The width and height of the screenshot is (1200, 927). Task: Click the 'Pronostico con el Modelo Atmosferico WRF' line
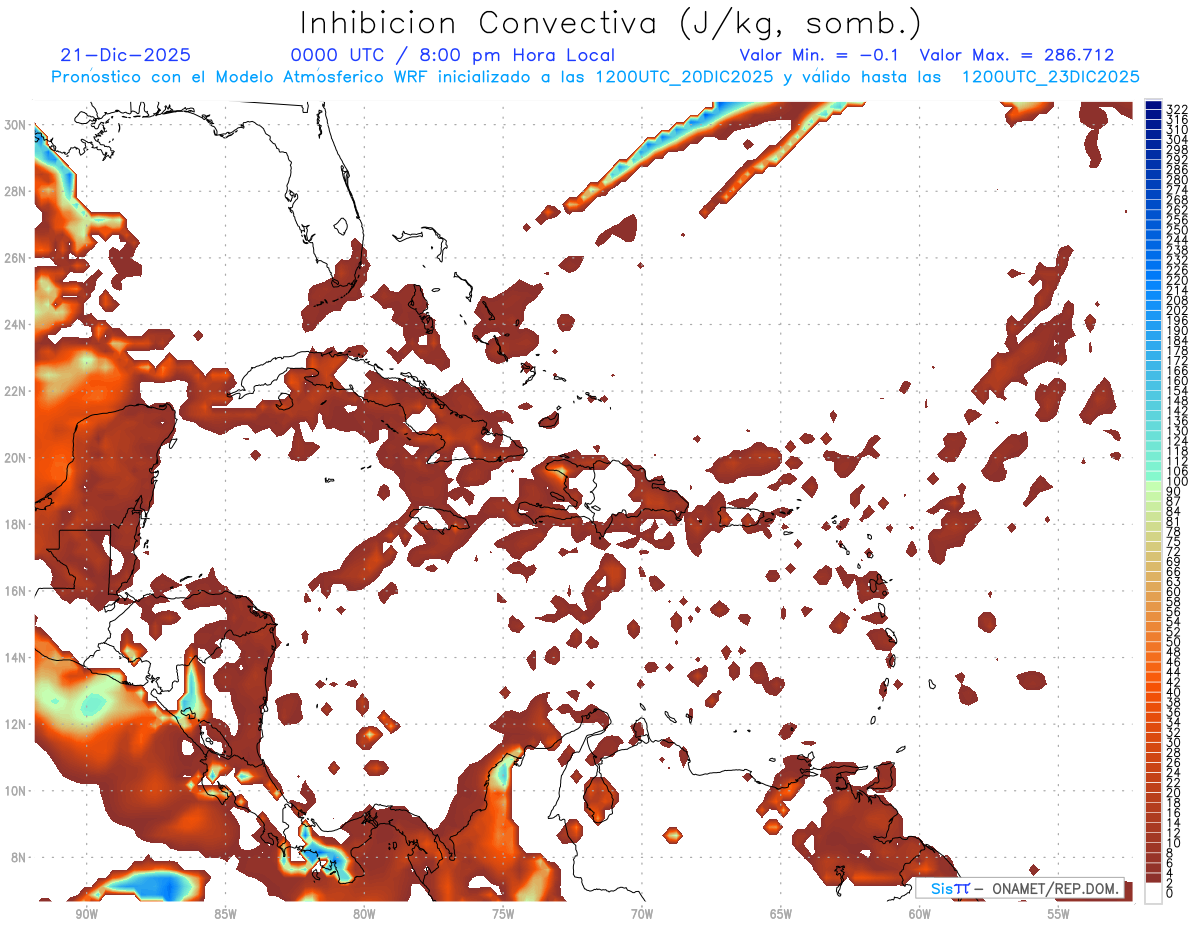[x=595, y=77]
